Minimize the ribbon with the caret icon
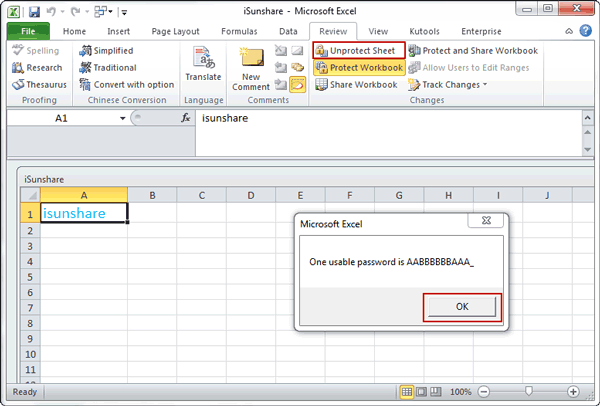Viewport: 600px width, 406px height. 569,31
